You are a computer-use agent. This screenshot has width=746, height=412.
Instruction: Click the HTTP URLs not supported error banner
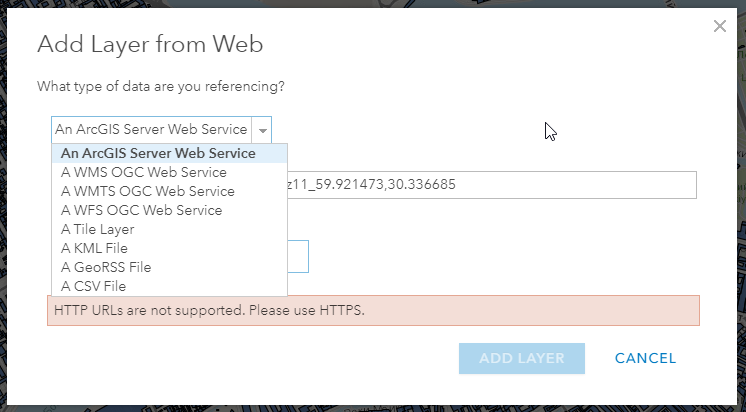[373, 310]
